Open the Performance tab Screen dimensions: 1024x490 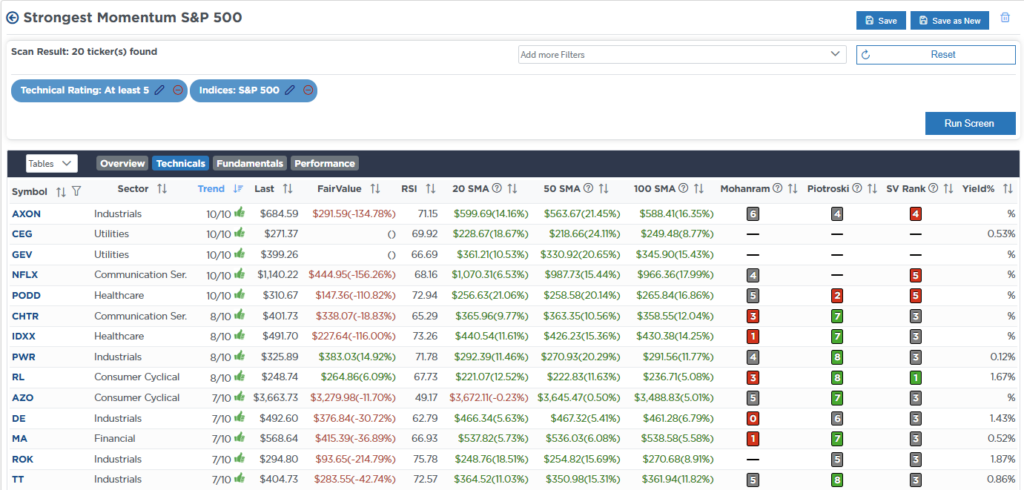point(324,163)
